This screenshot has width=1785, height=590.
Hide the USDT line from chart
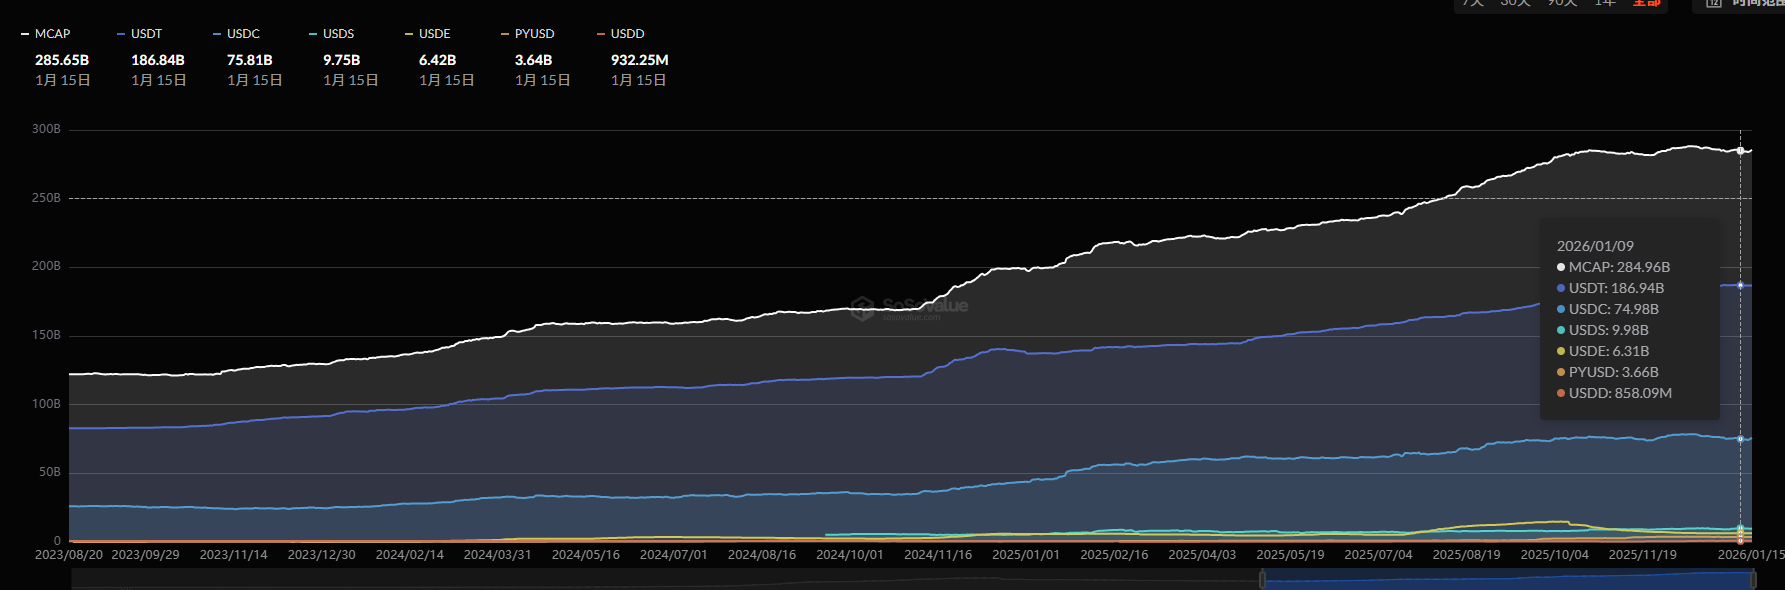tap(140, 34)
